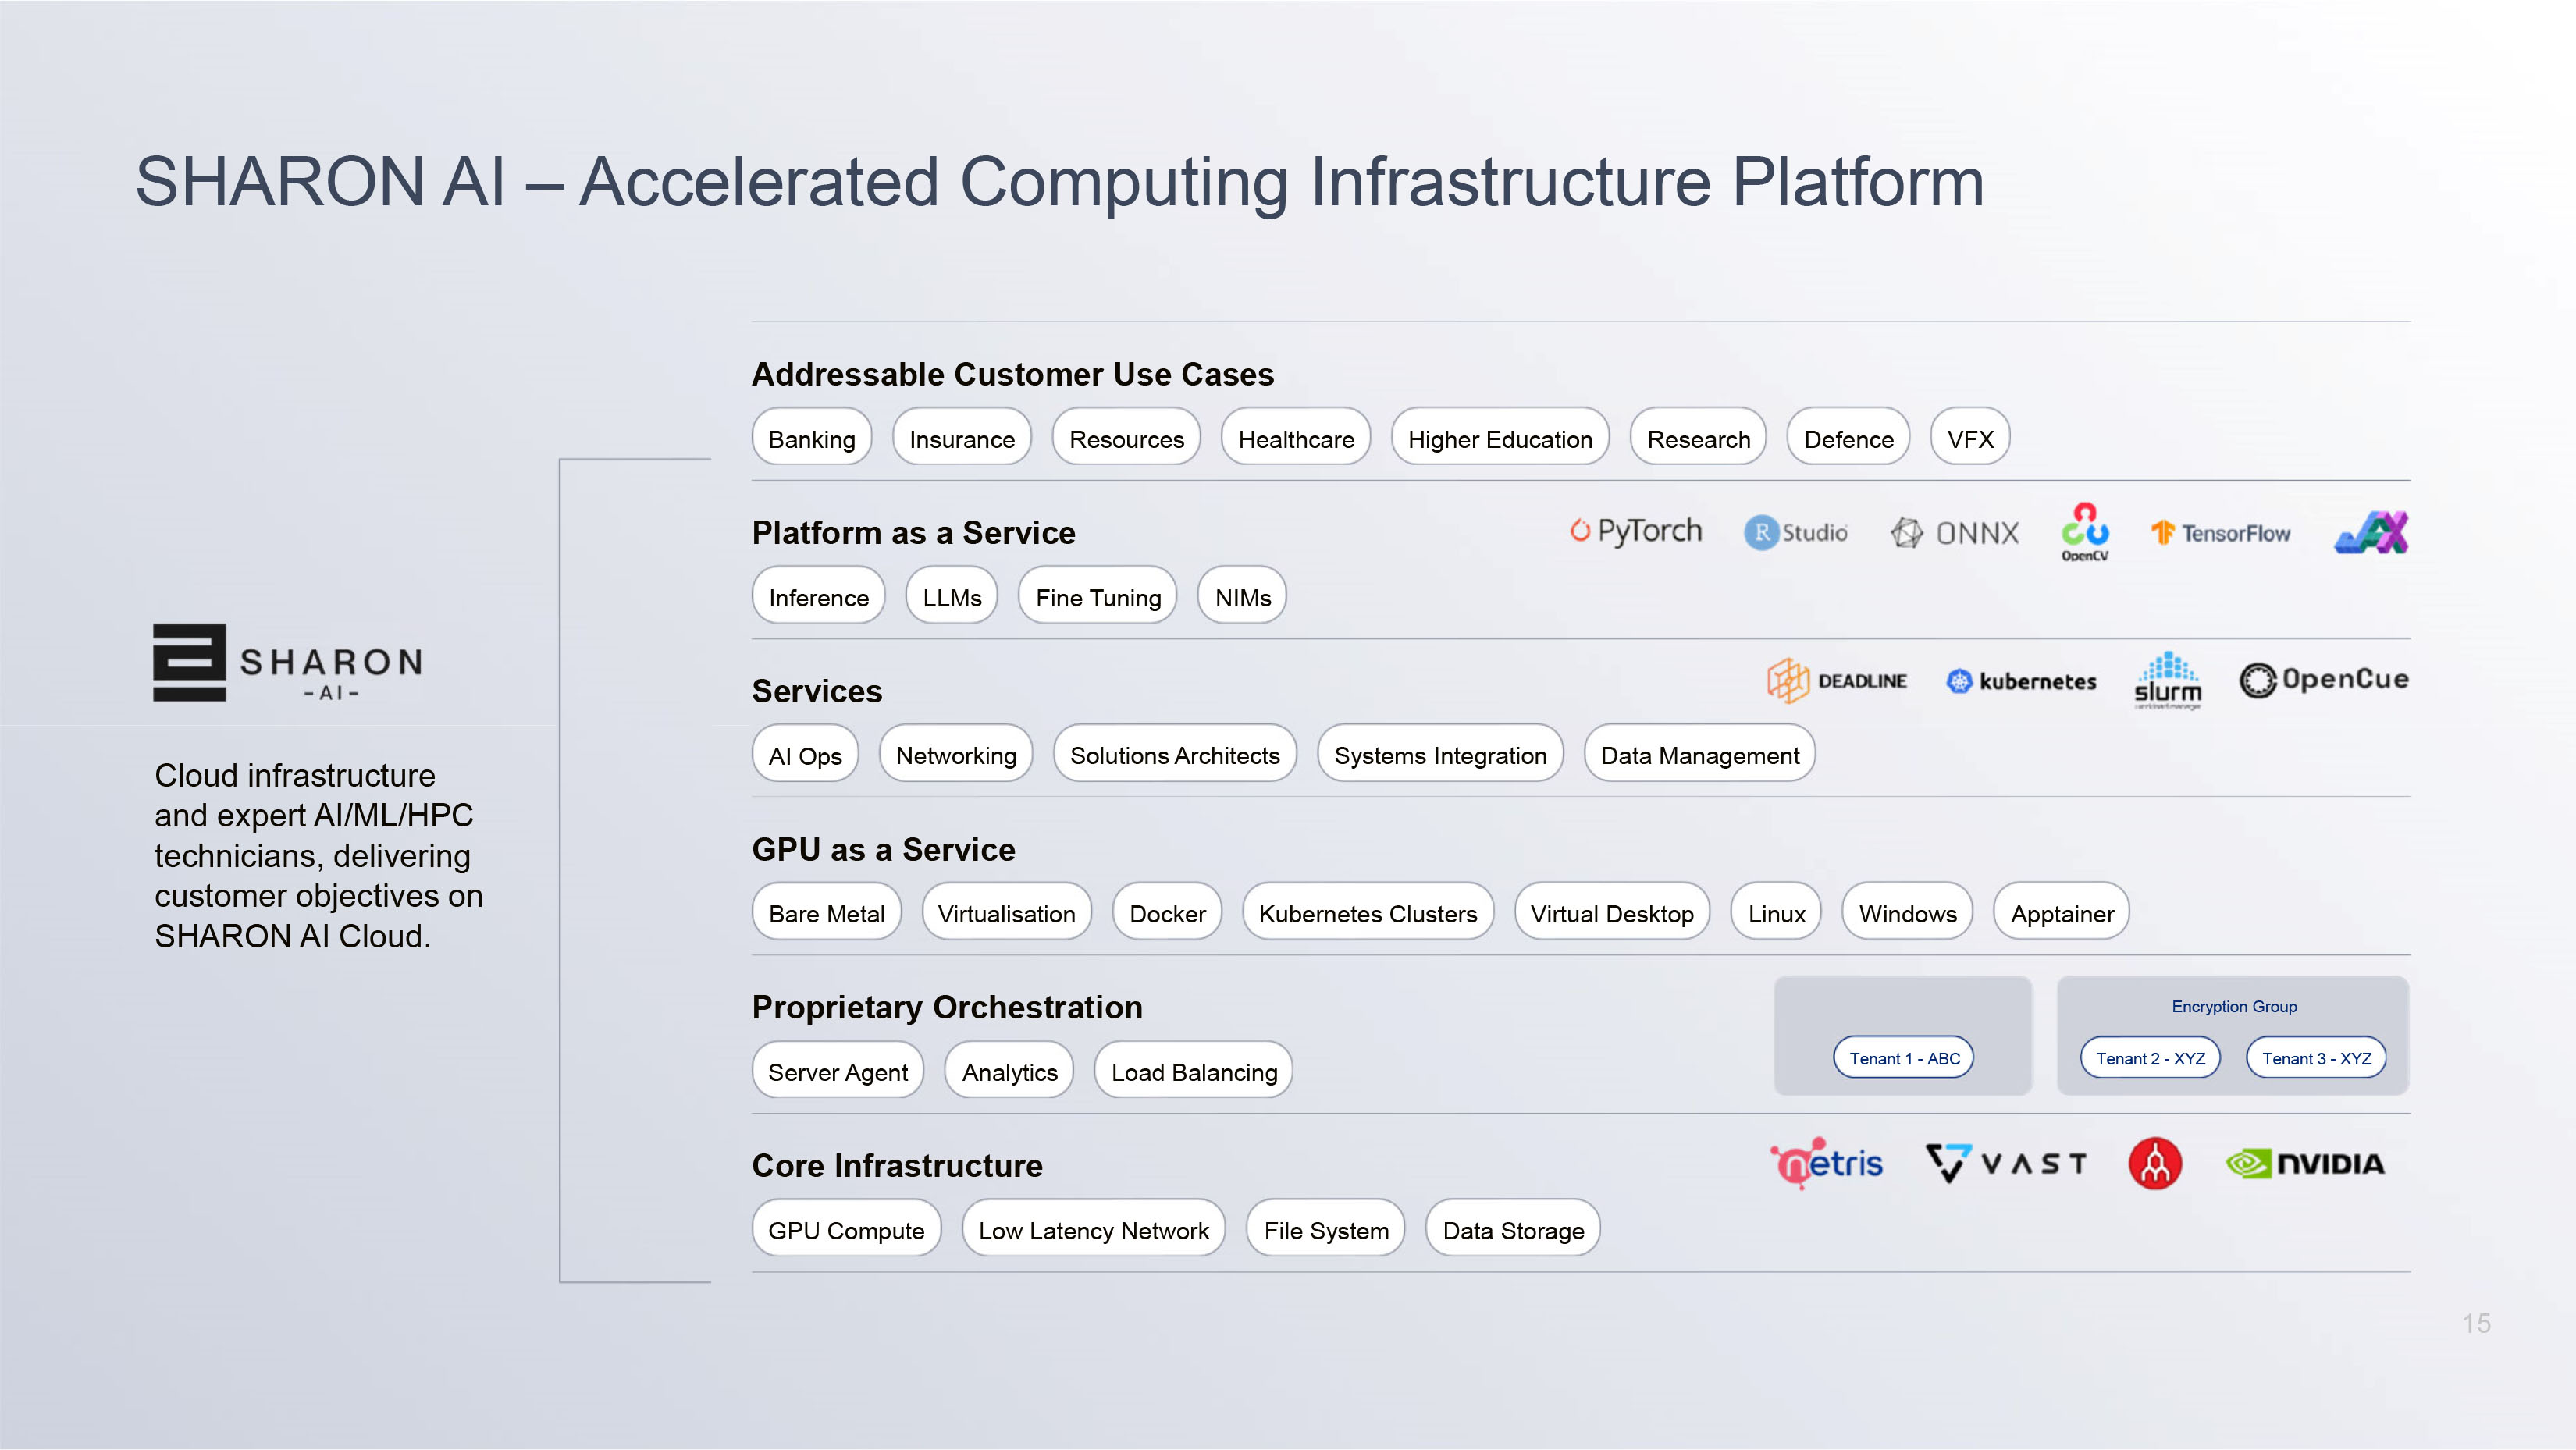Click the Kubernetes logo

(2021, 681)
